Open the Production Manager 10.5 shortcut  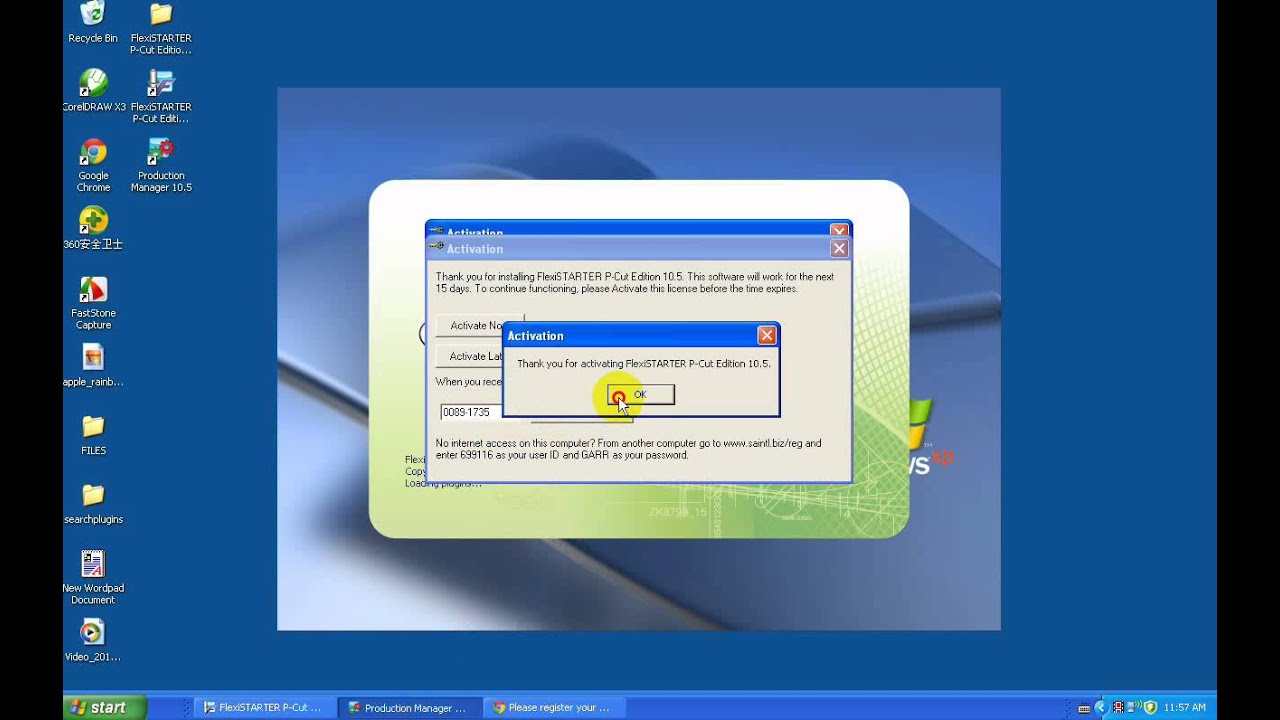tap(160, 165)
